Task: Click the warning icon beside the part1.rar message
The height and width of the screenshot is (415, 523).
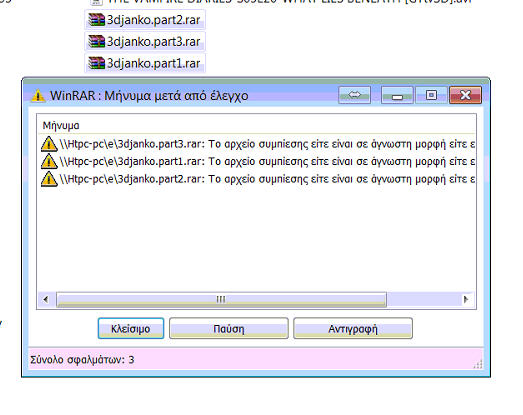Action: coord(49,161)
